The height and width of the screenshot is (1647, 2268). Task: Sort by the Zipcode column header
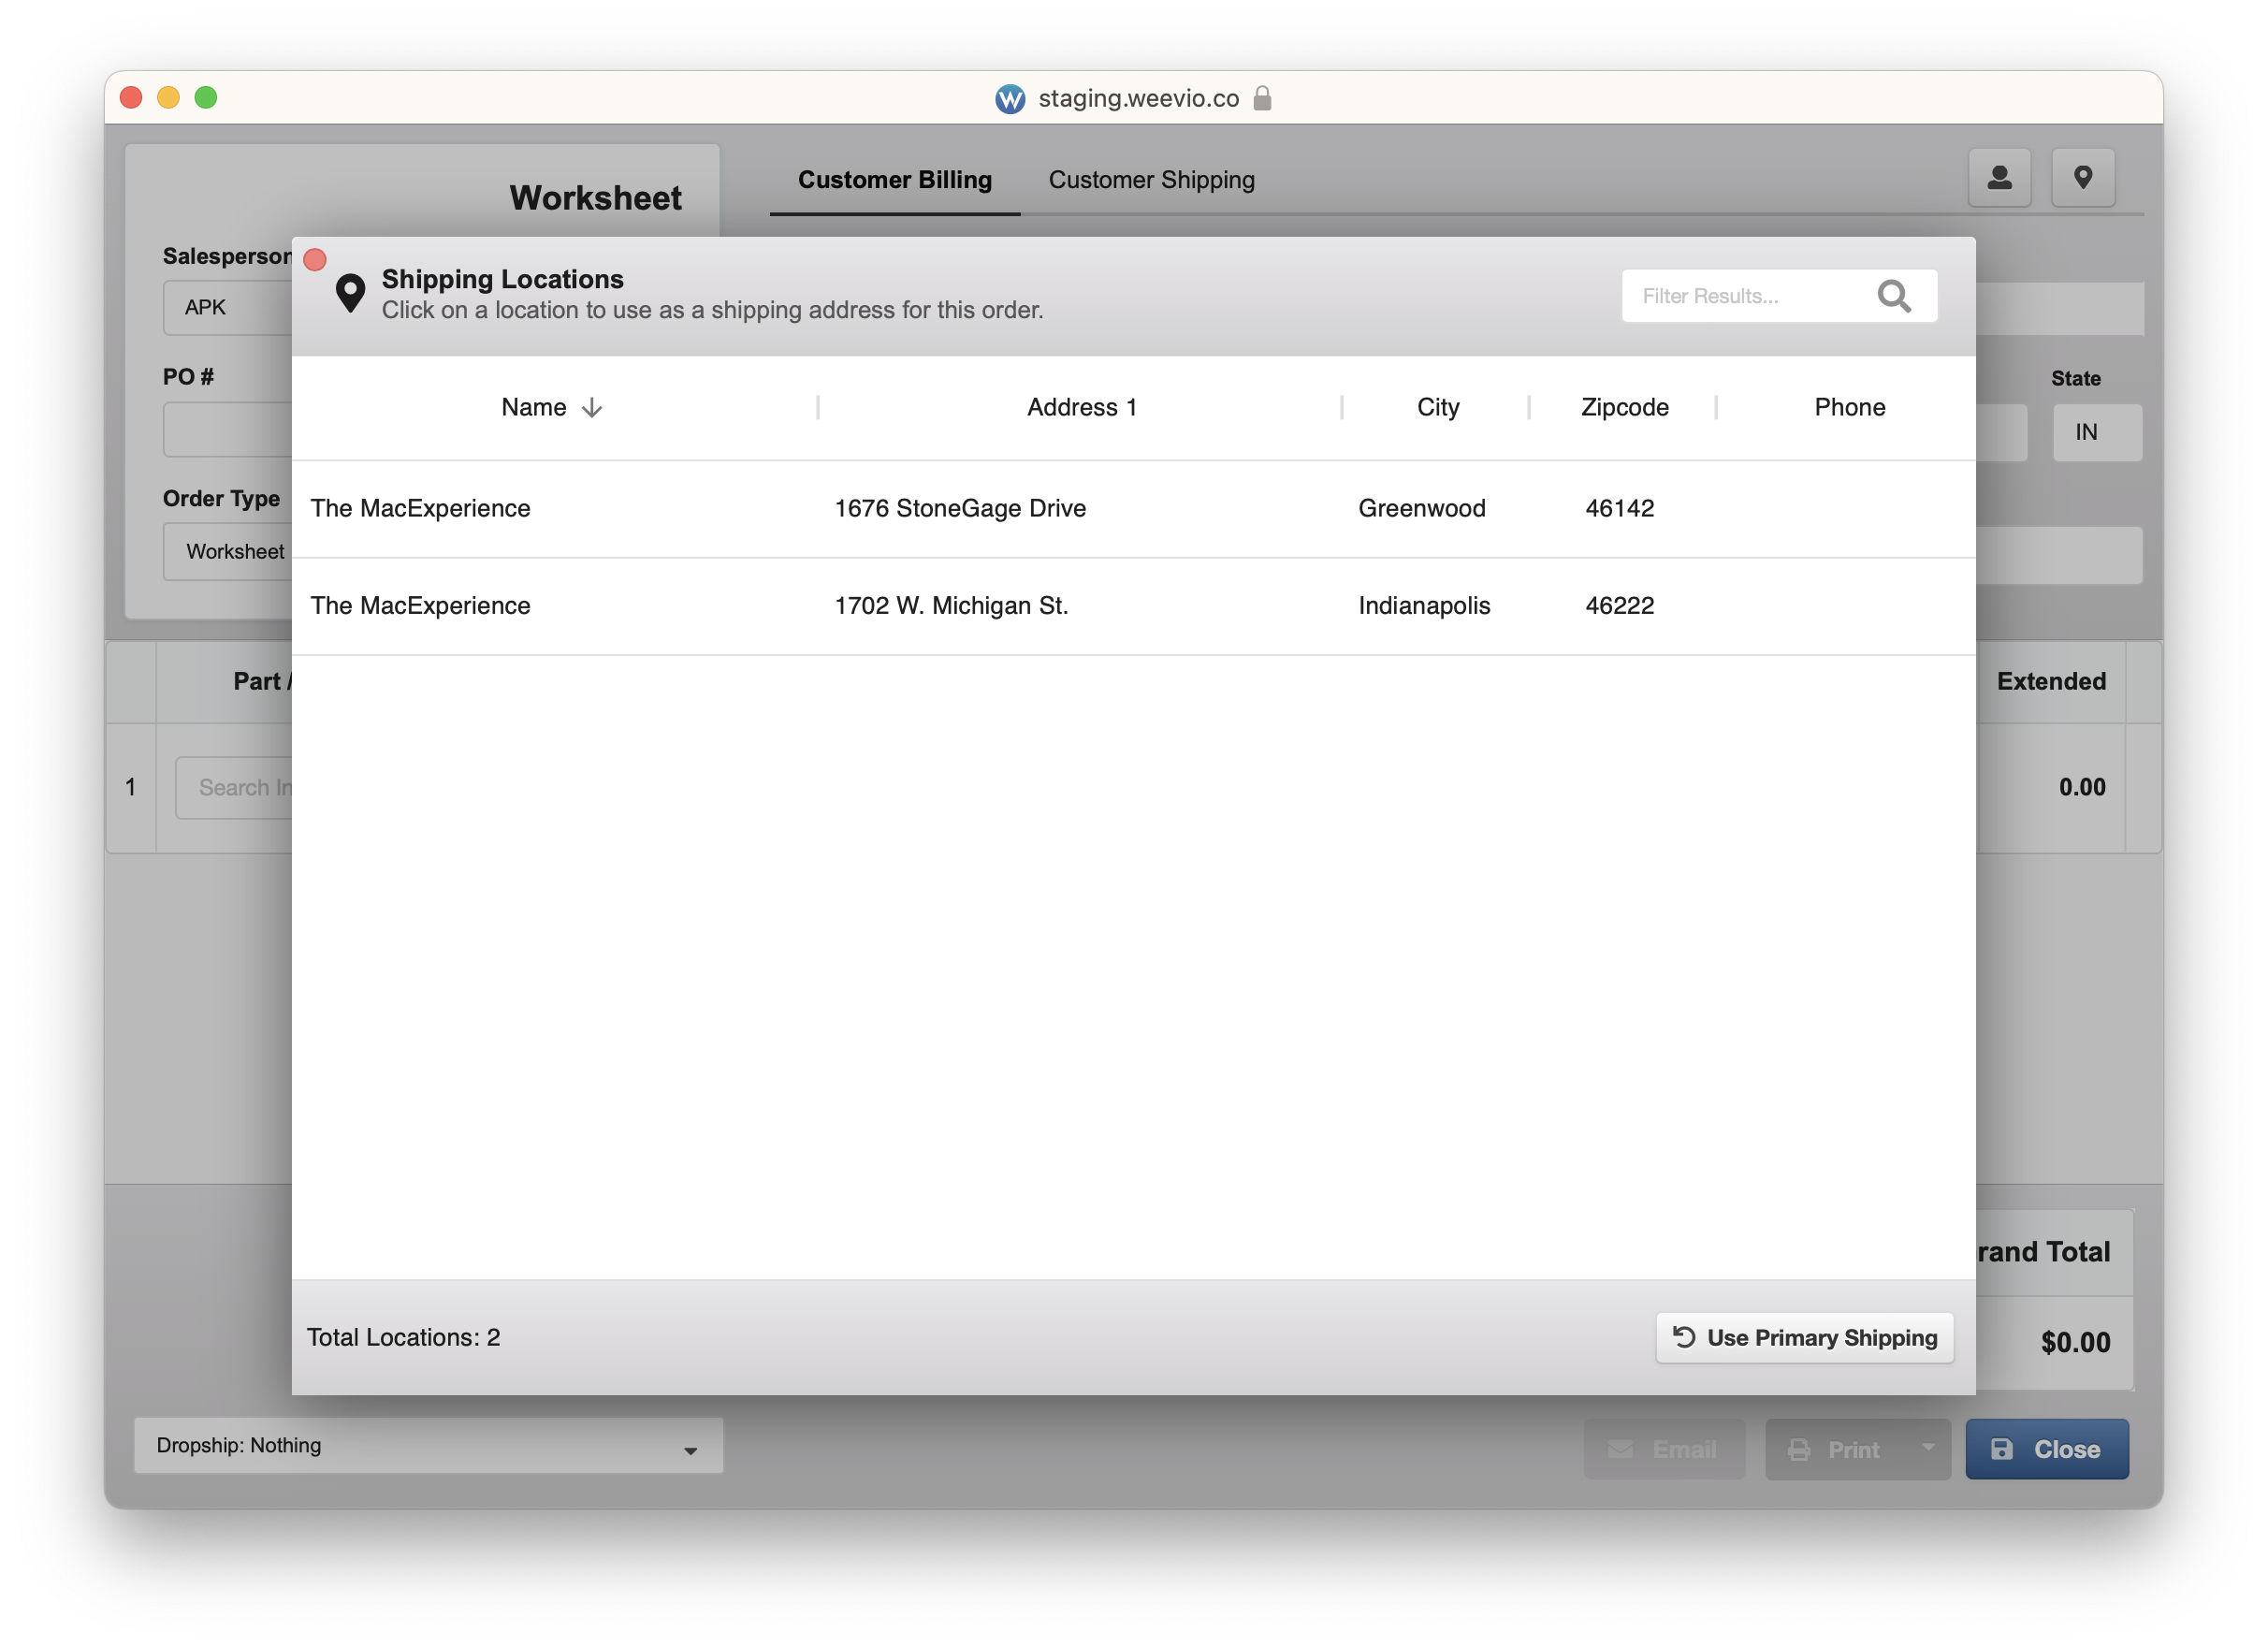point(1624,407)
